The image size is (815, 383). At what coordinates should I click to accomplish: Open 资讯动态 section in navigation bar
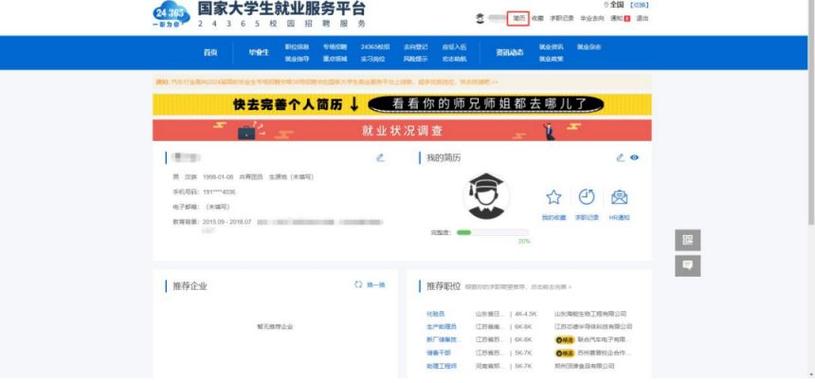click(509, 52)
